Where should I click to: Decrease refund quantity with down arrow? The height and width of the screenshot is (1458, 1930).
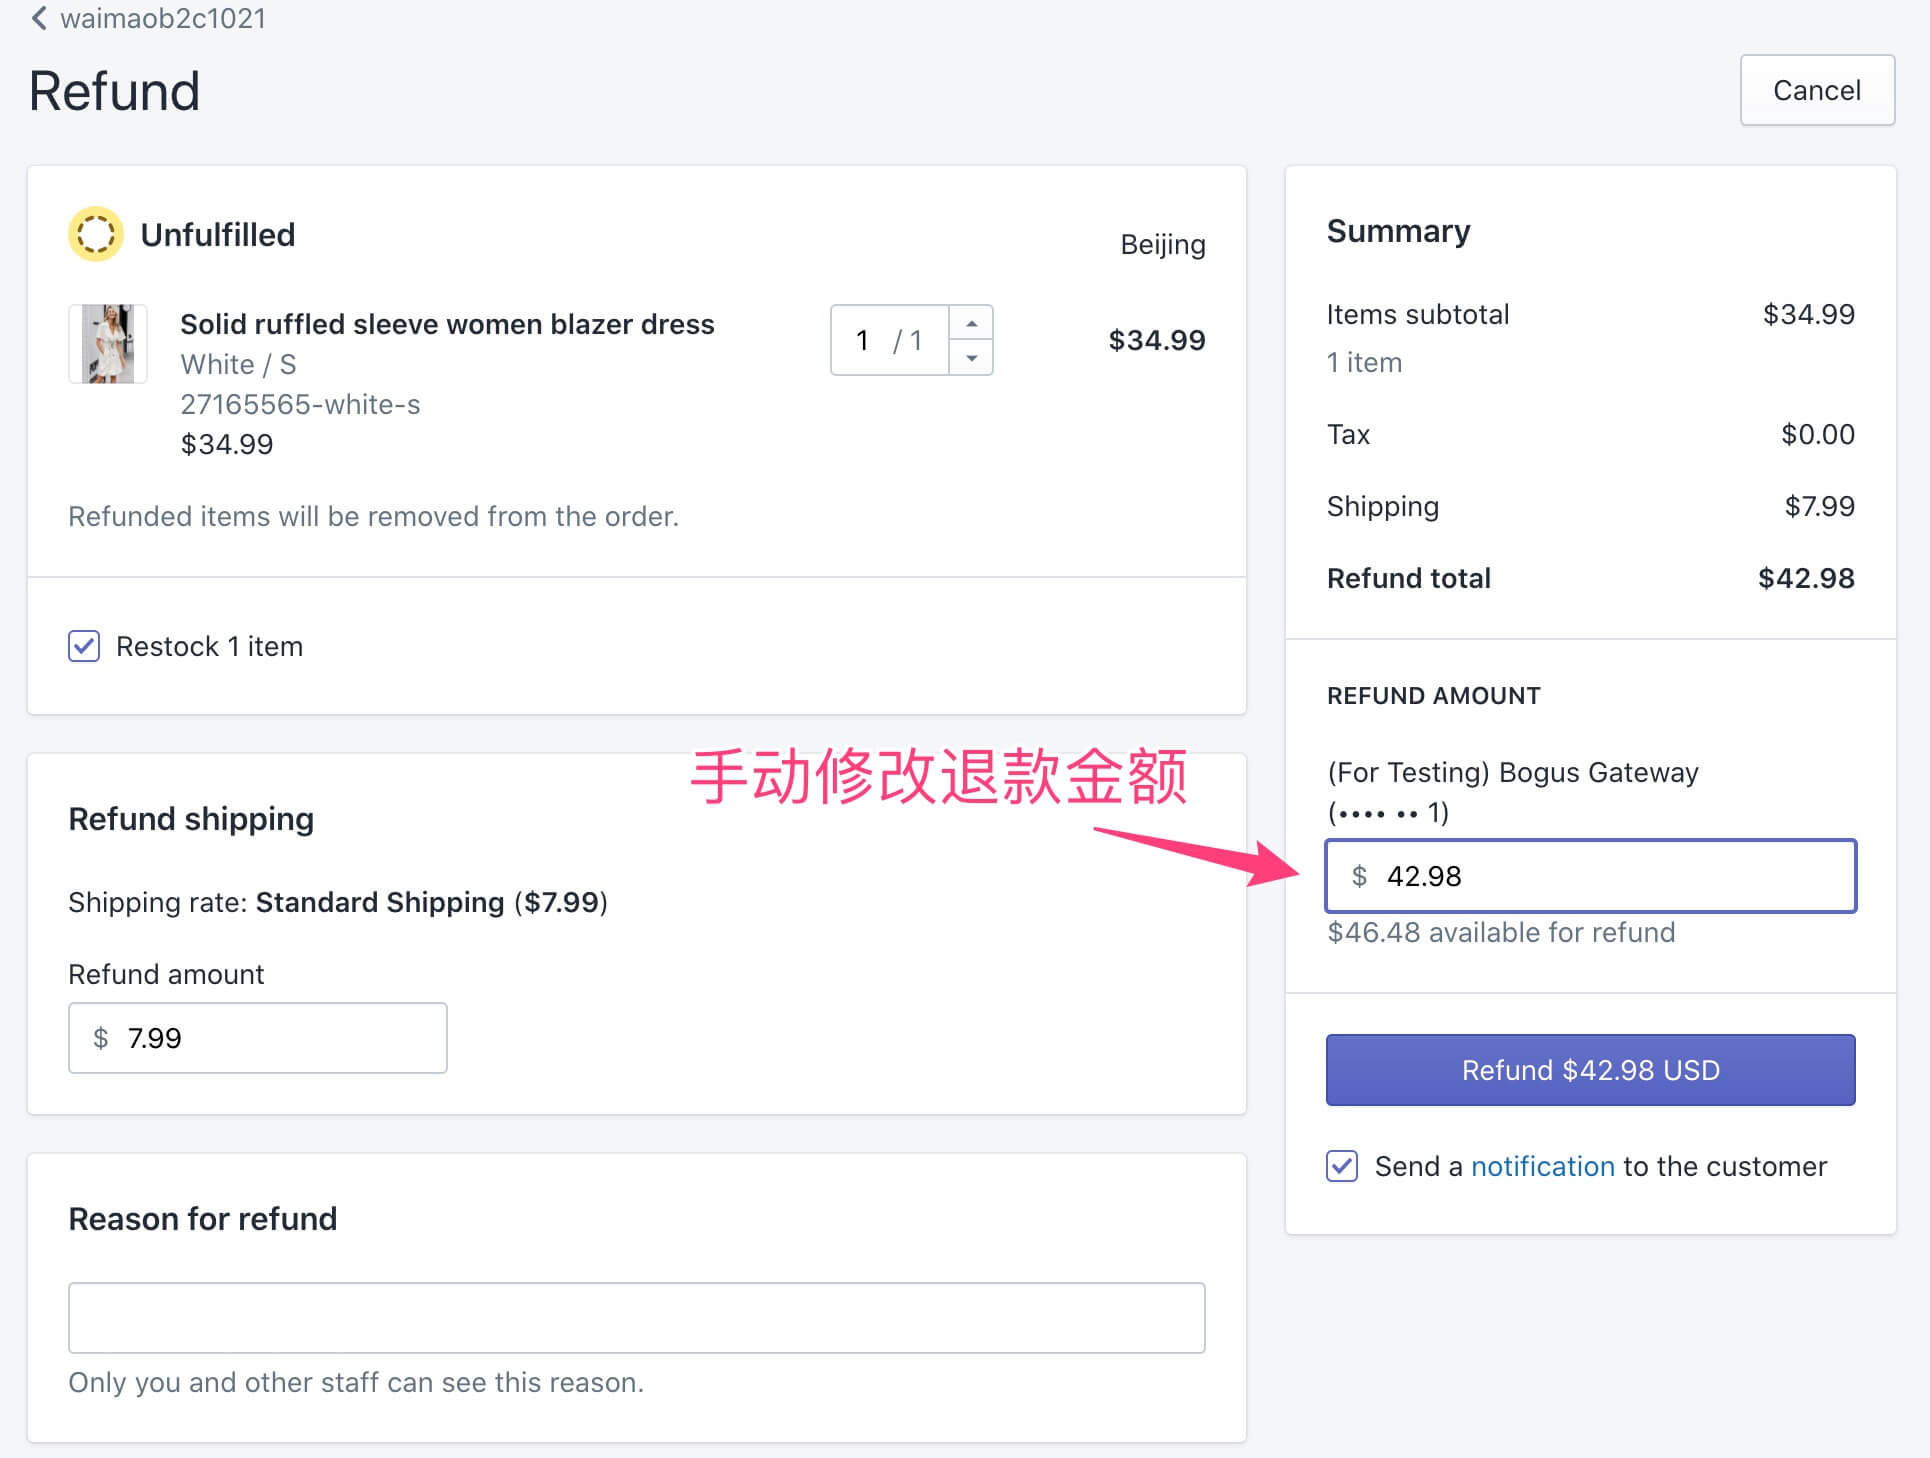[x=971, y=358]
